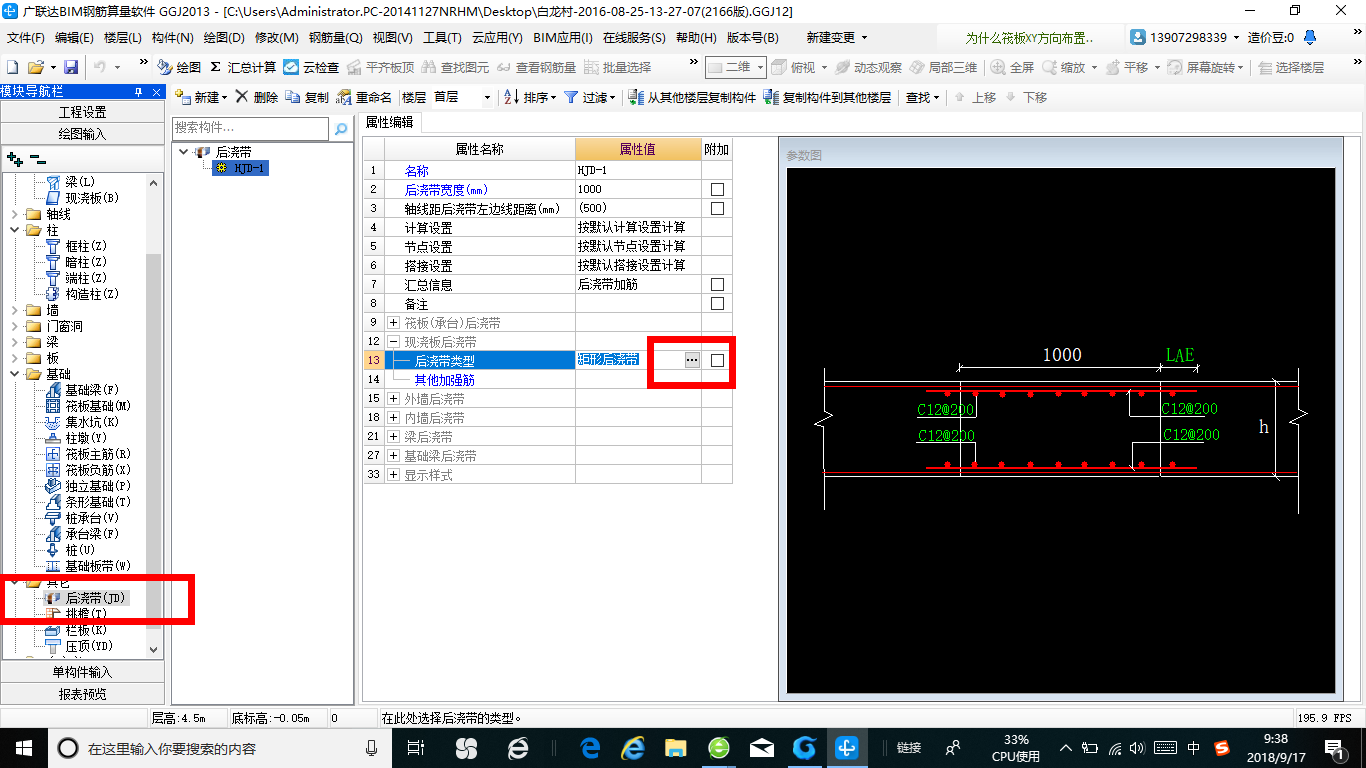The height and width of the screenshot is (768, 1366).
Task: Switch to 属性编辑 tab
Action: tap(392, 122)
